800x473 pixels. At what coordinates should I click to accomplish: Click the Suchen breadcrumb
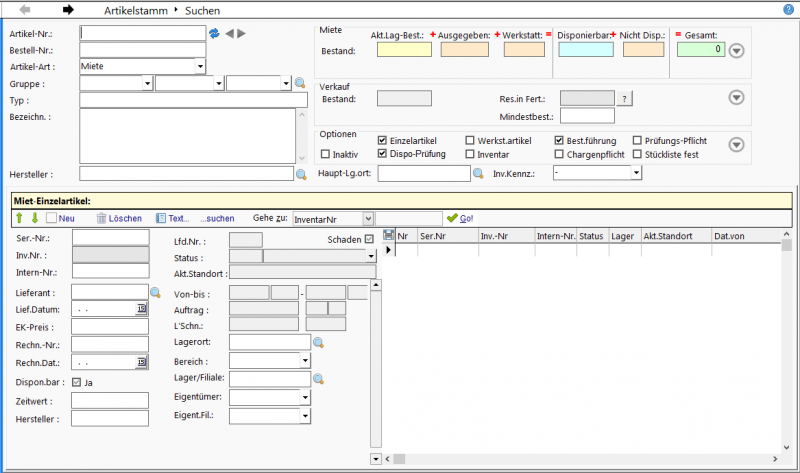(x=202, y=10)
